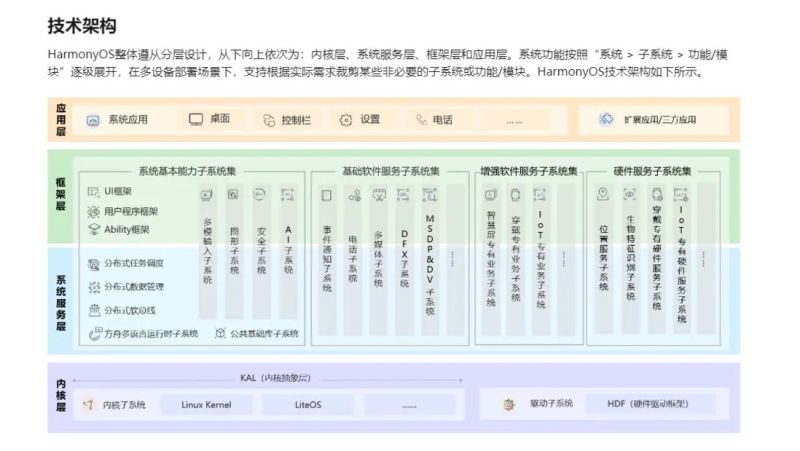Click icon above DFX子系统 column
This screenshot has width=800, height=451.
(x=403, y=195)
